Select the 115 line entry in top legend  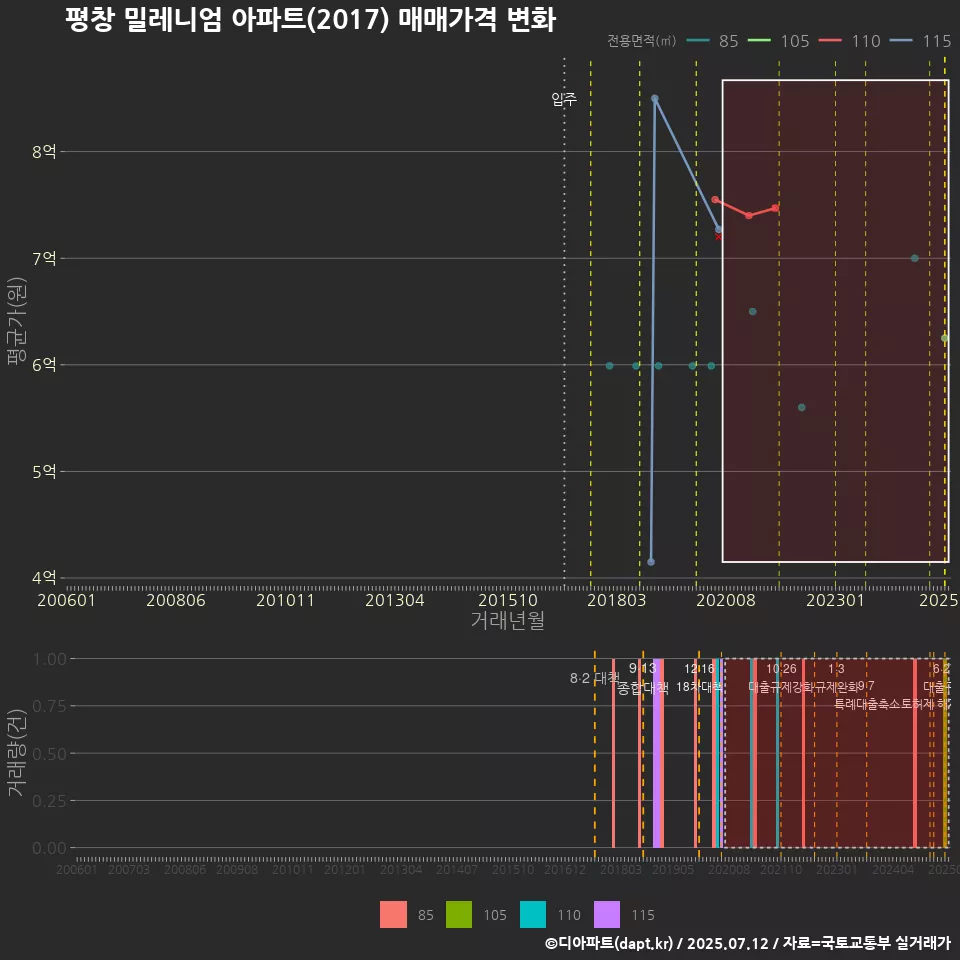[x=920, y=41]
